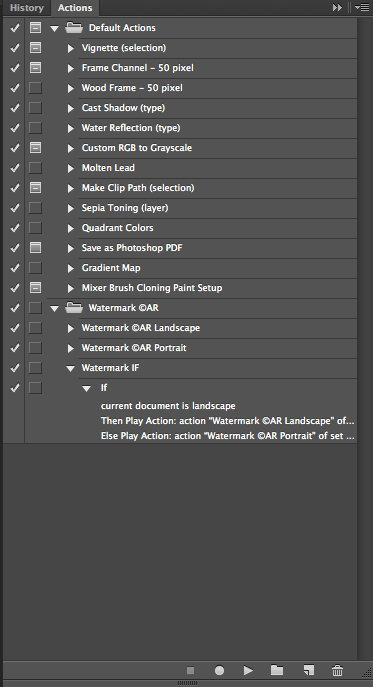Select the Gradient Map action name
The width and height of the screenshot is (373, 687).
111,268
